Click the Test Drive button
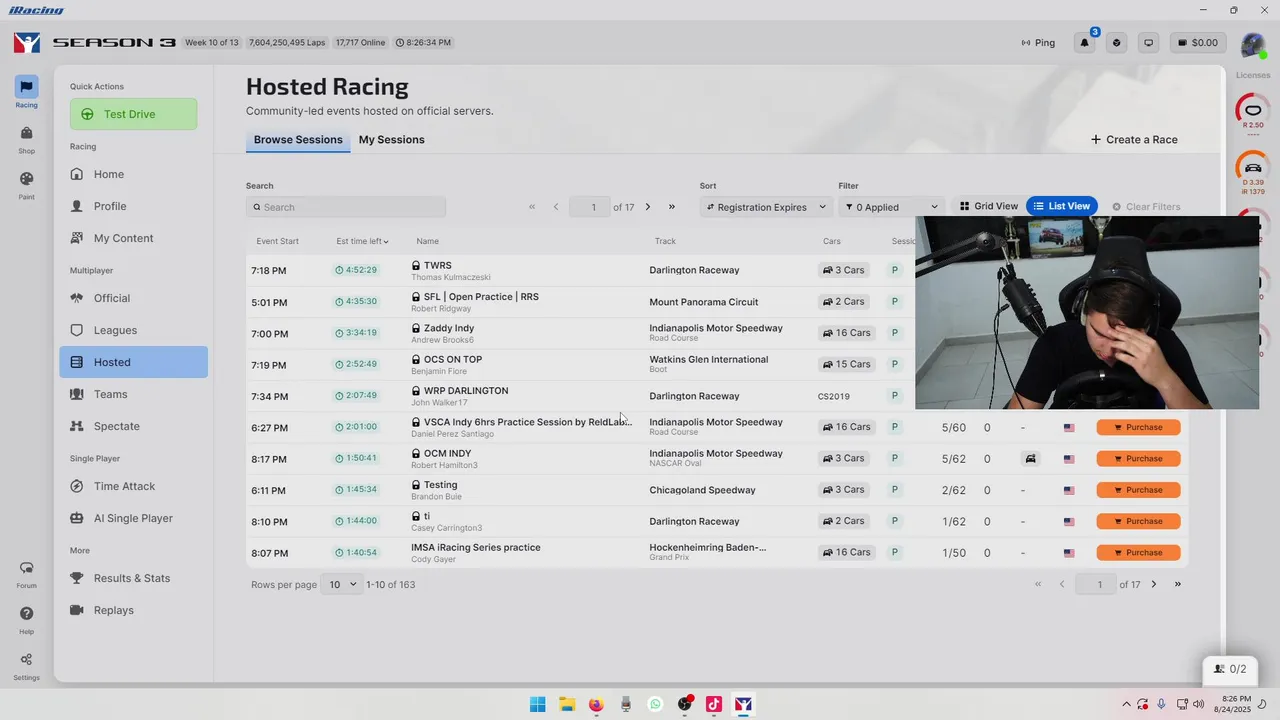 tap(133, 114)
